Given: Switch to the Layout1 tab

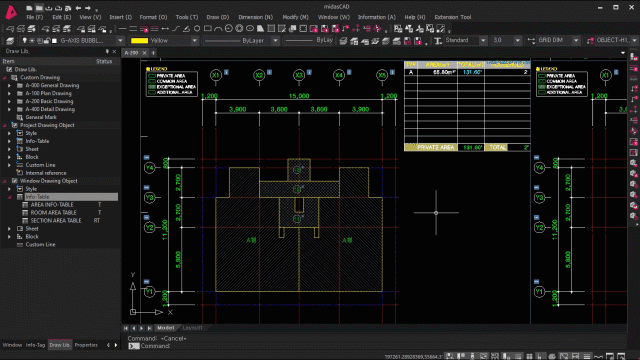Looking at the screenshot, I should 192,328.
